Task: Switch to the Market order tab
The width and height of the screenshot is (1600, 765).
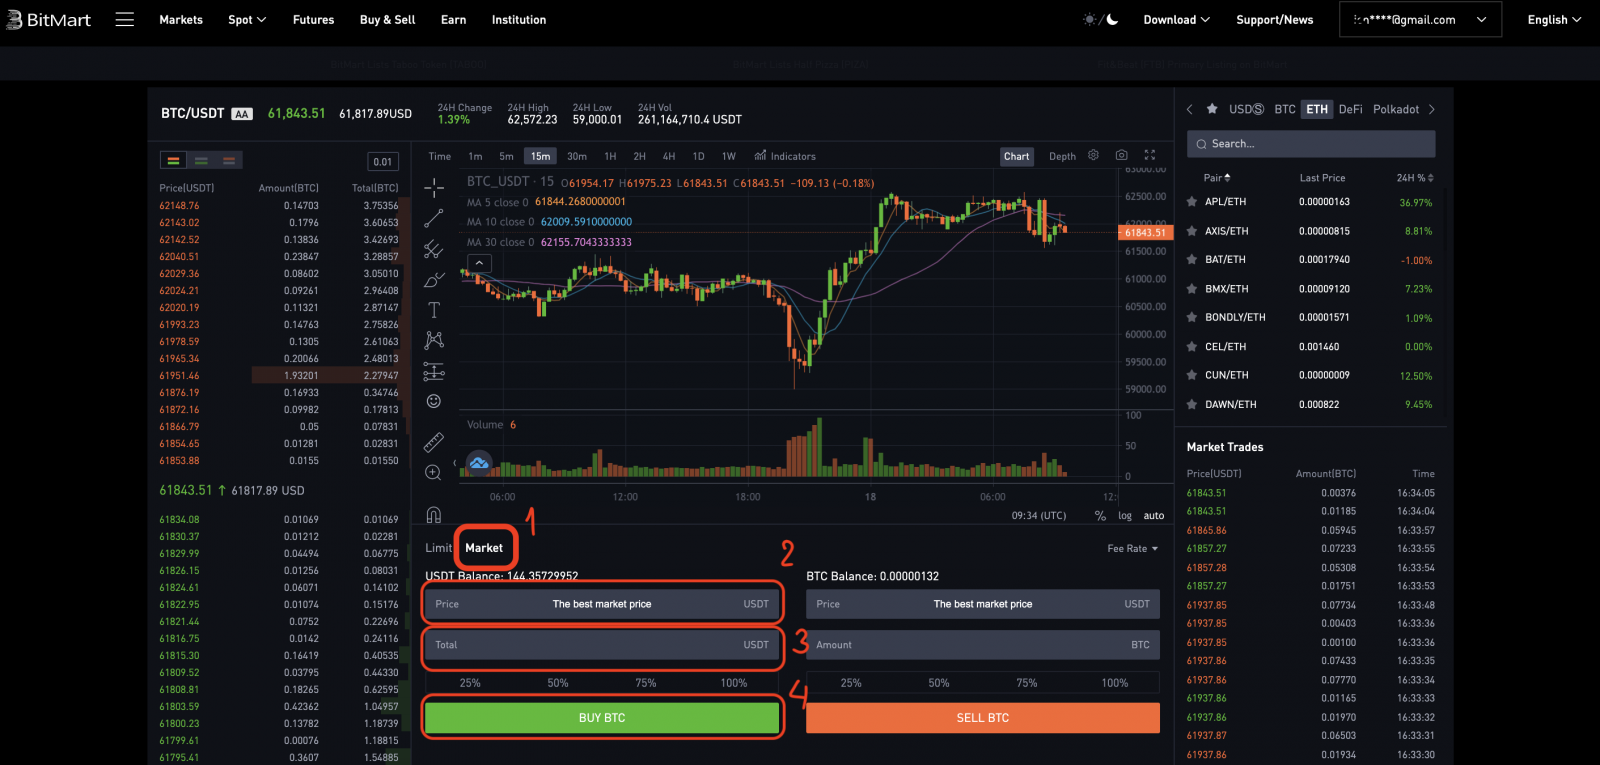Action: click(x=484, y=548)
